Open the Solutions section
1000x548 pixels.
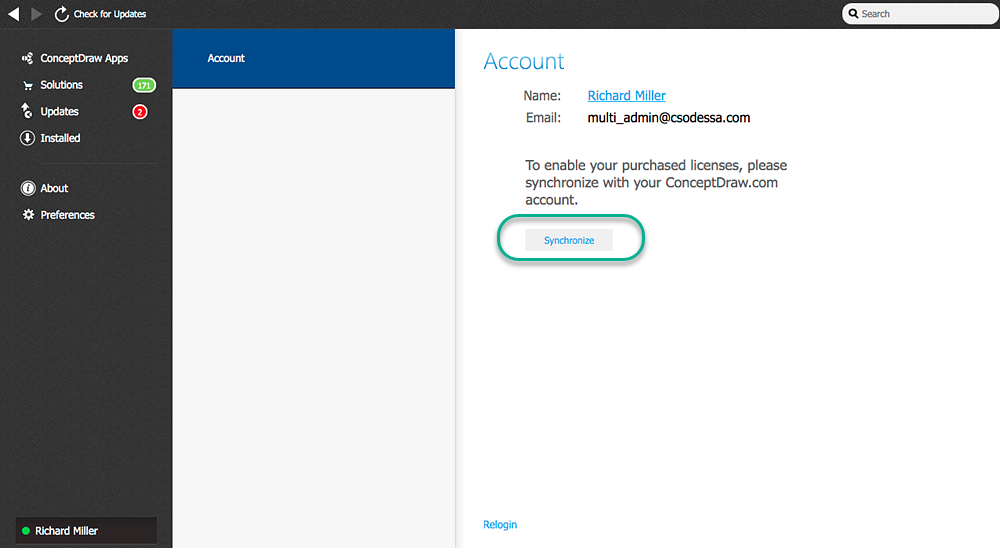tap(61, 85)
